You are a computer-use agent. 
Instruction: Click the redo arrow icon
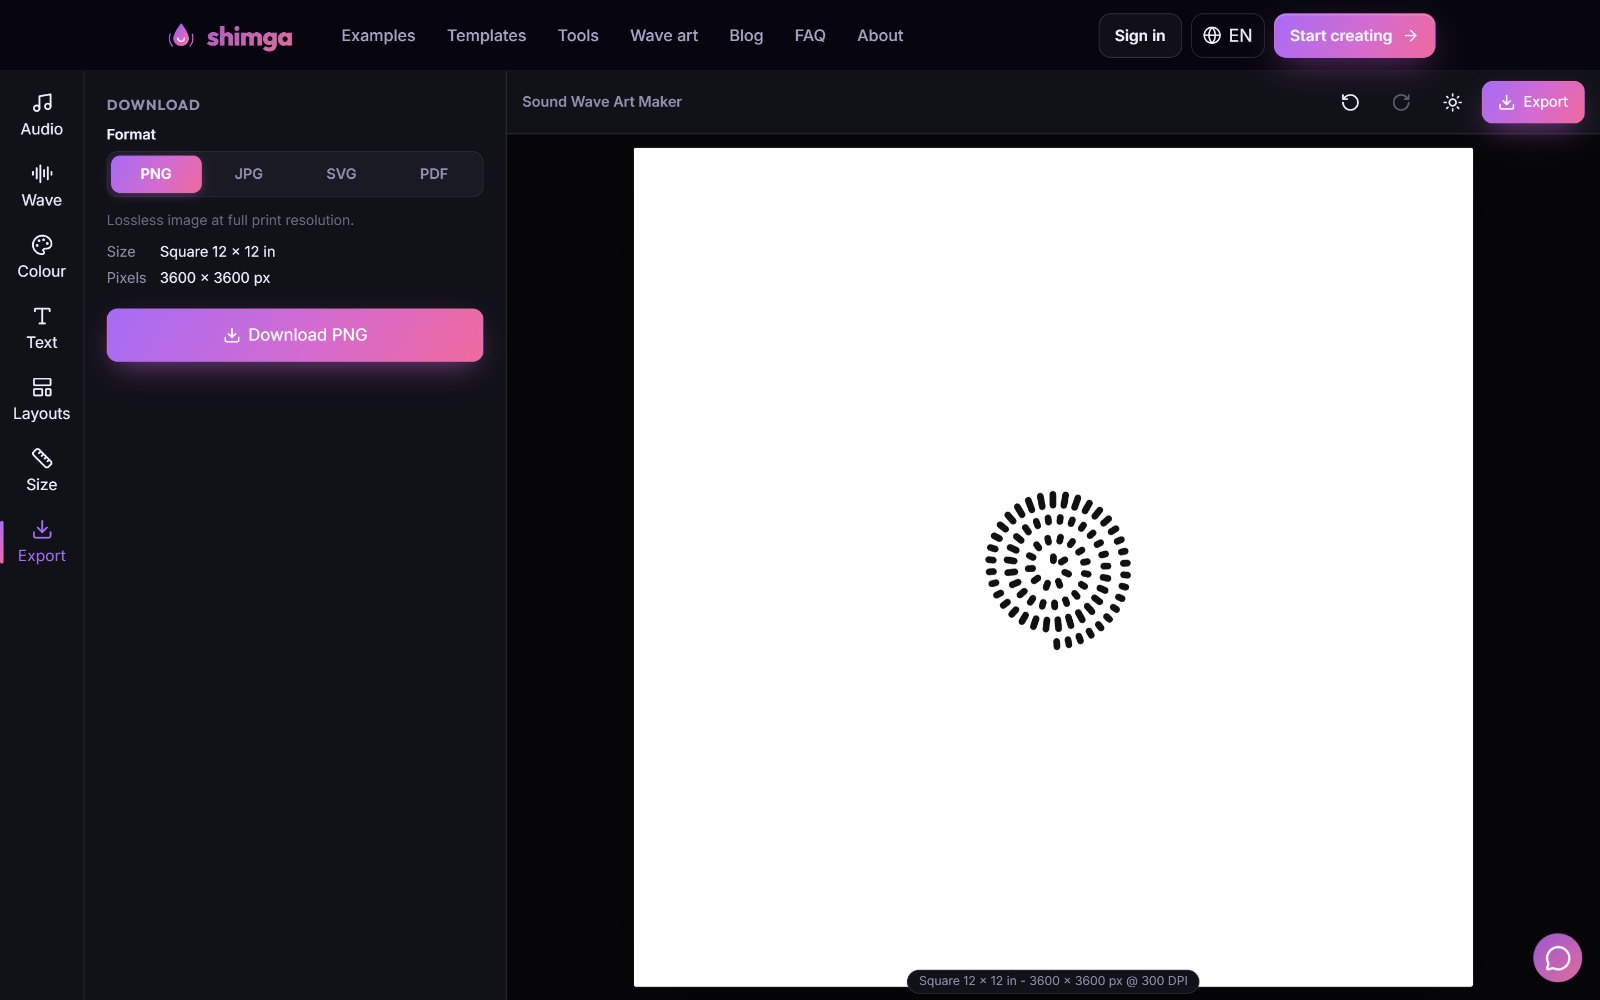point(1401,102)
